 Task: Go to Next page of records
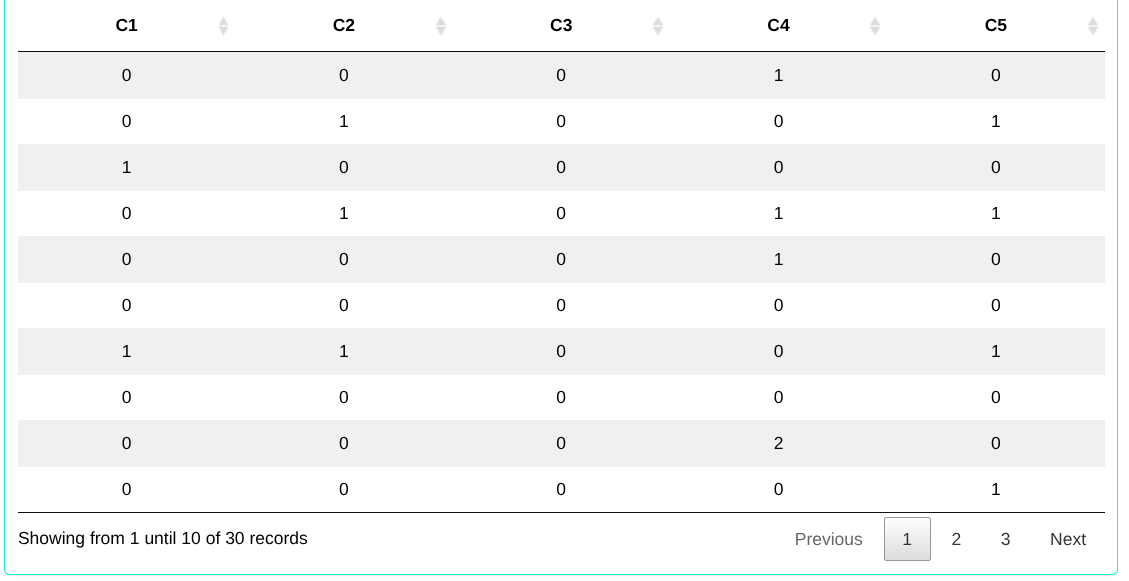coord(1067,539)
